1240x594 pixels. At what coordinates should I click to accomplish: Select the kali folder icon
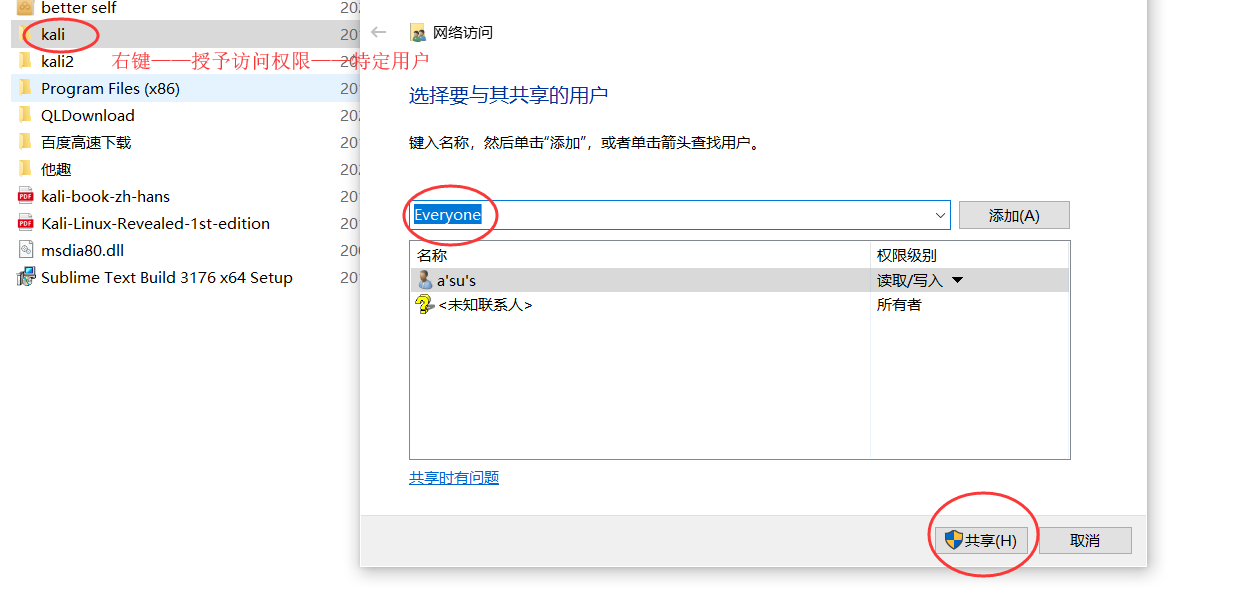tap(26, 34)
